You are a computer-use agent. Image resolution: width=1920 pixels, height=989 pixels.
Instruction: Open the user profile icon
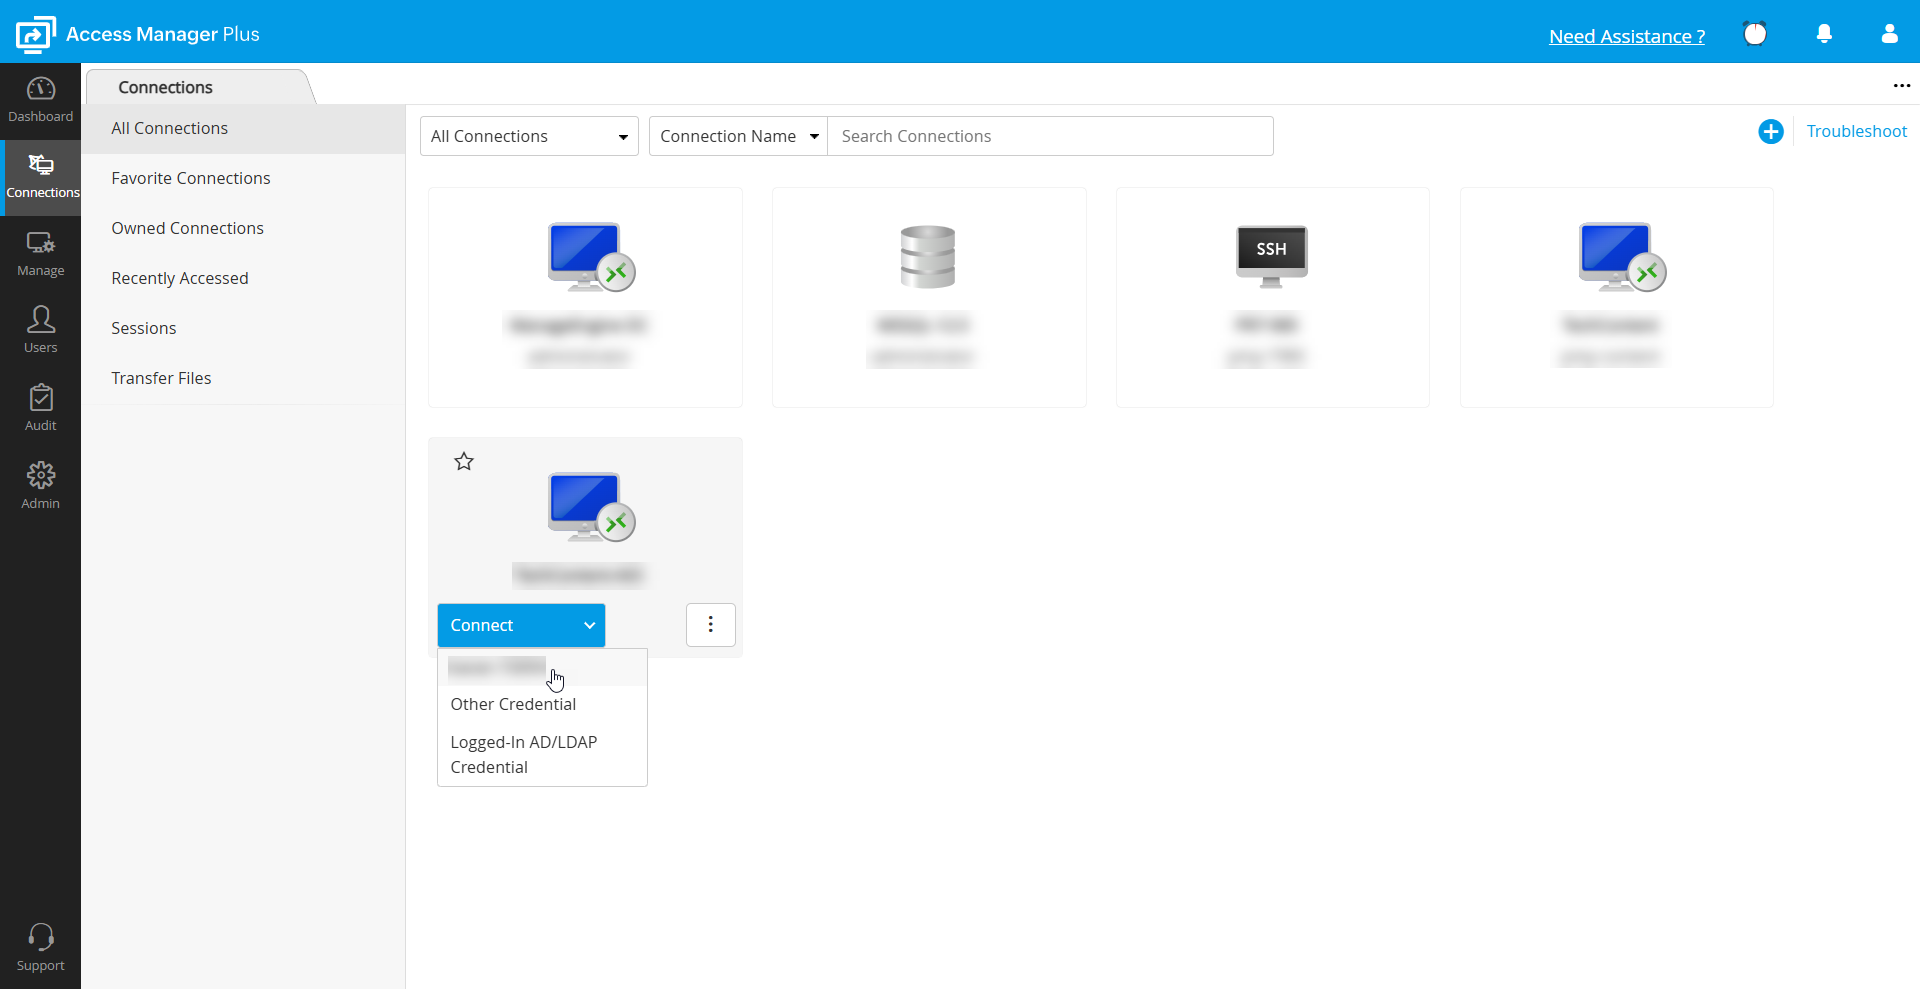[1889, 34]
